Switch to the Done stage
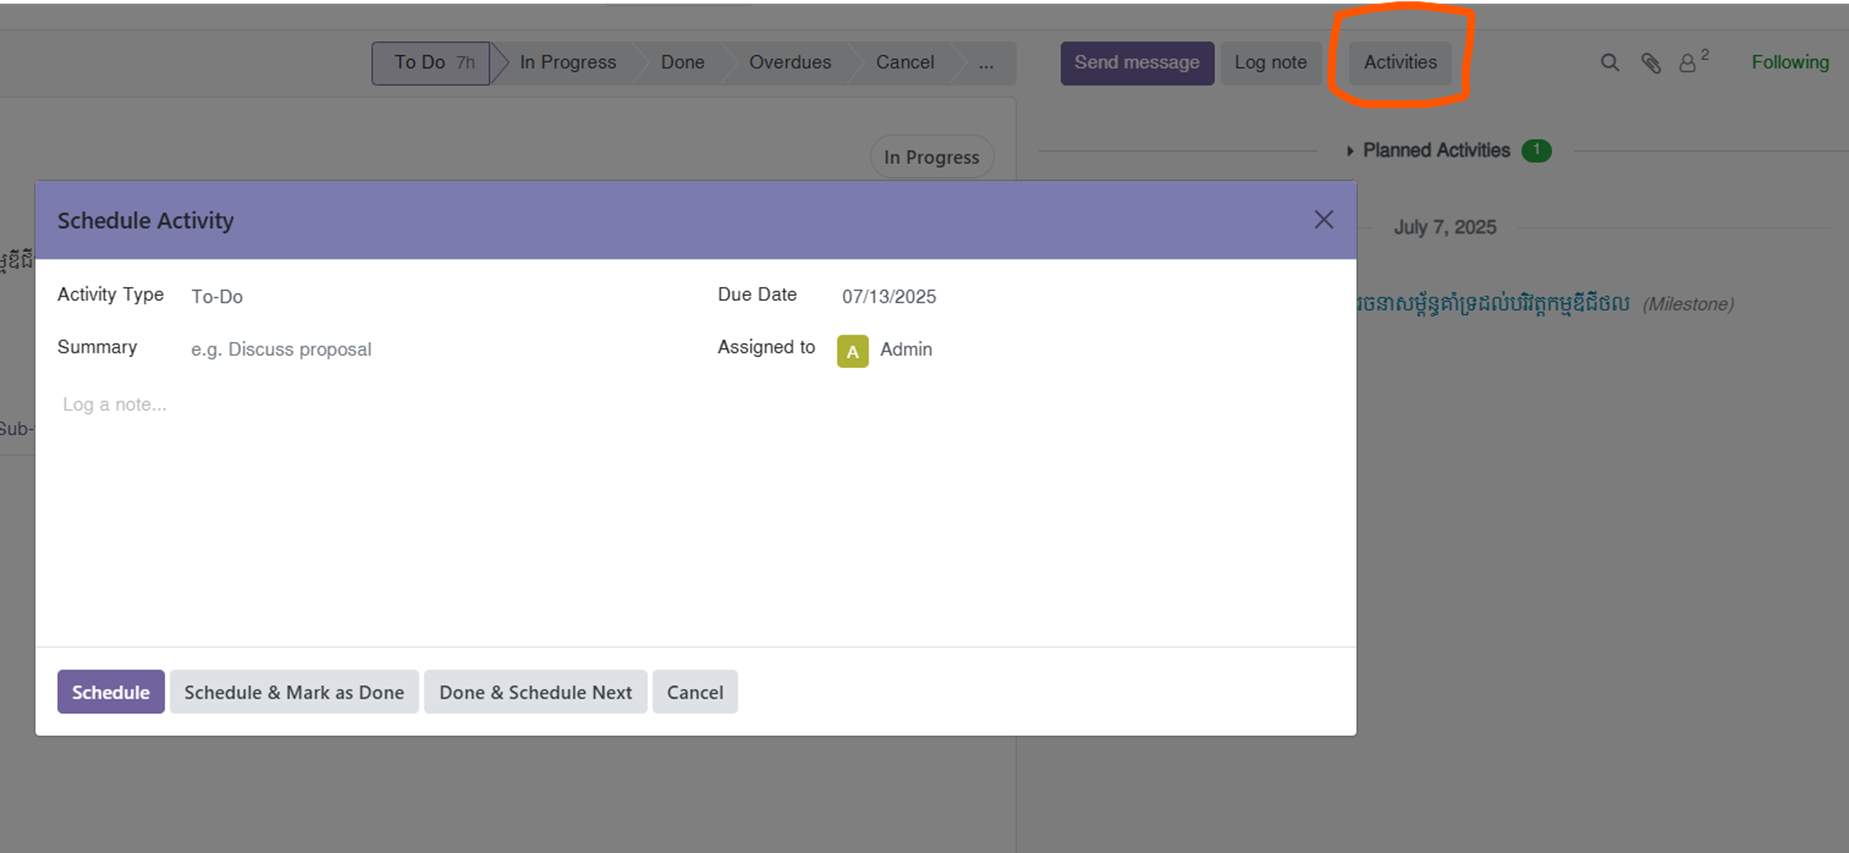This screenshot has height=853, width=1849. (x=682, y=63)
